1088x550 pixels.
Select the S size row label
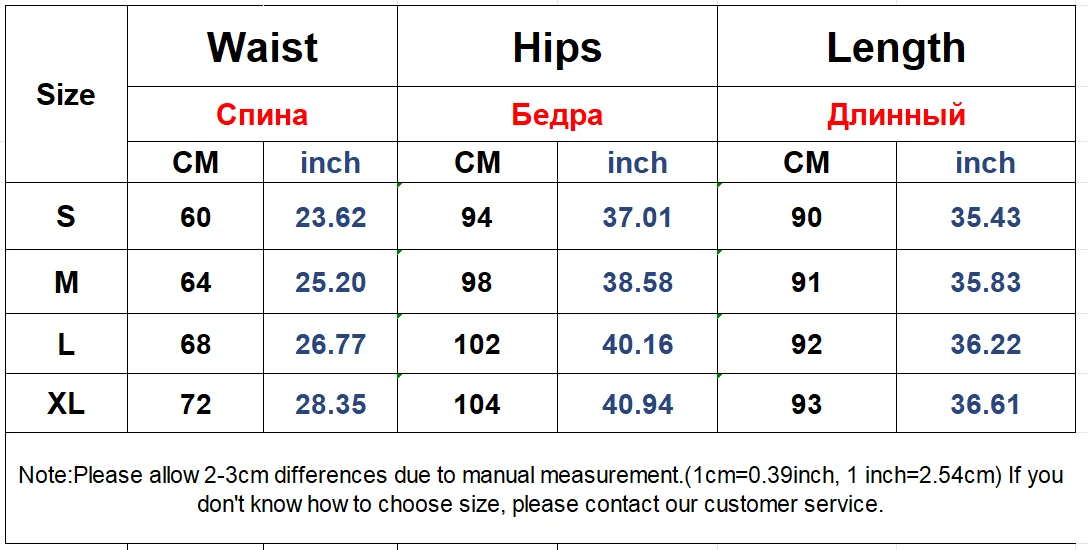click(x=66, y=216)
